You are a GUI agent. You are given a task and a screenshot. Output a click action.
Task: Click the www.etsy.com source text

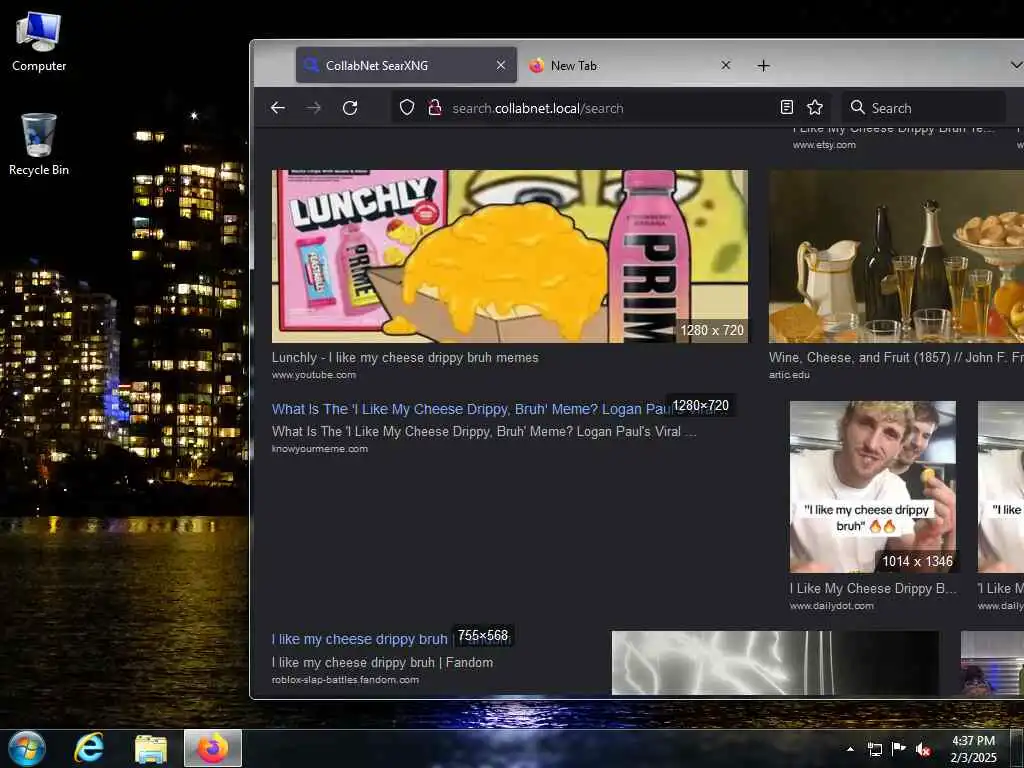824,145
